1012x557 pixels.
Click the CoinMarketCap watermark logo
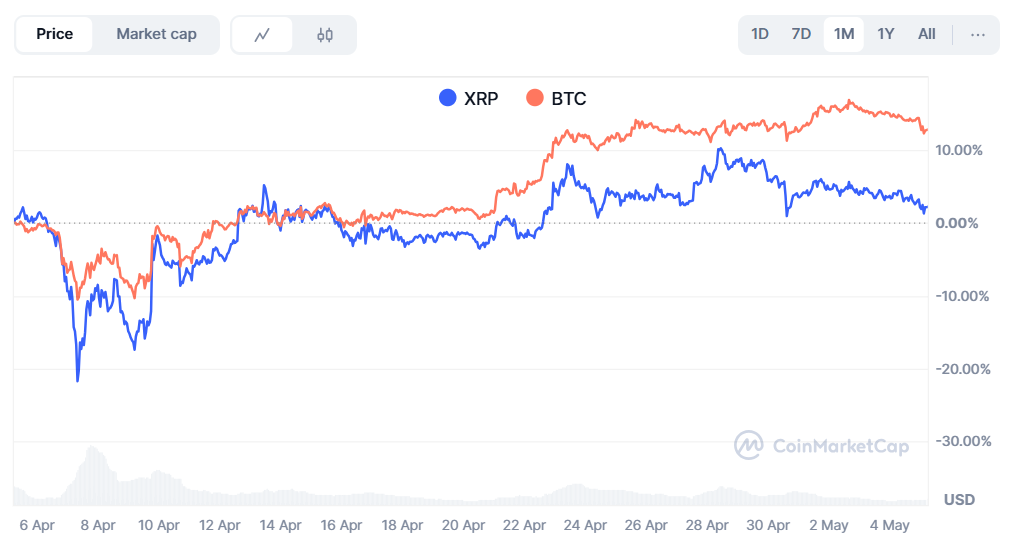click(x=750, y=445)
